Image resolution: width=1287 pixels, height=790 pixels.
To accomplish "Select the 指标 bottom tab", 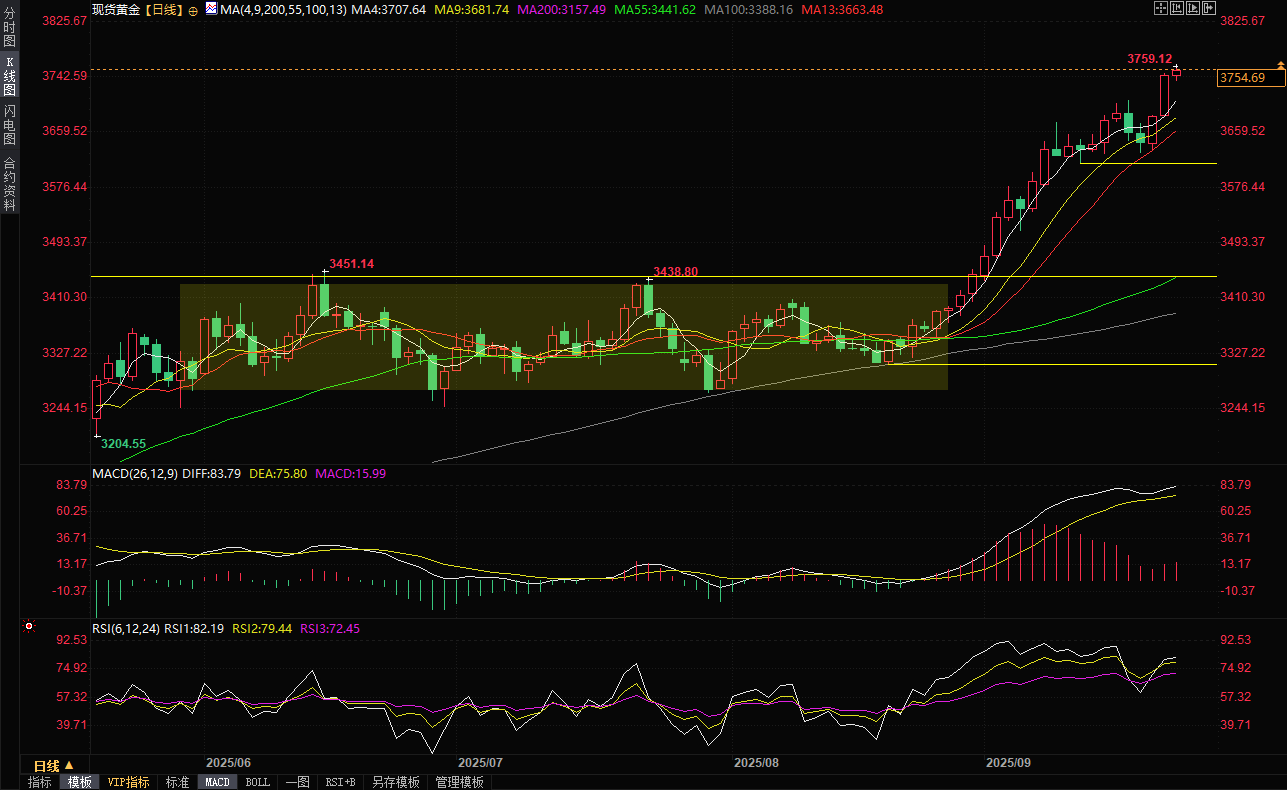I will point(40,782).
